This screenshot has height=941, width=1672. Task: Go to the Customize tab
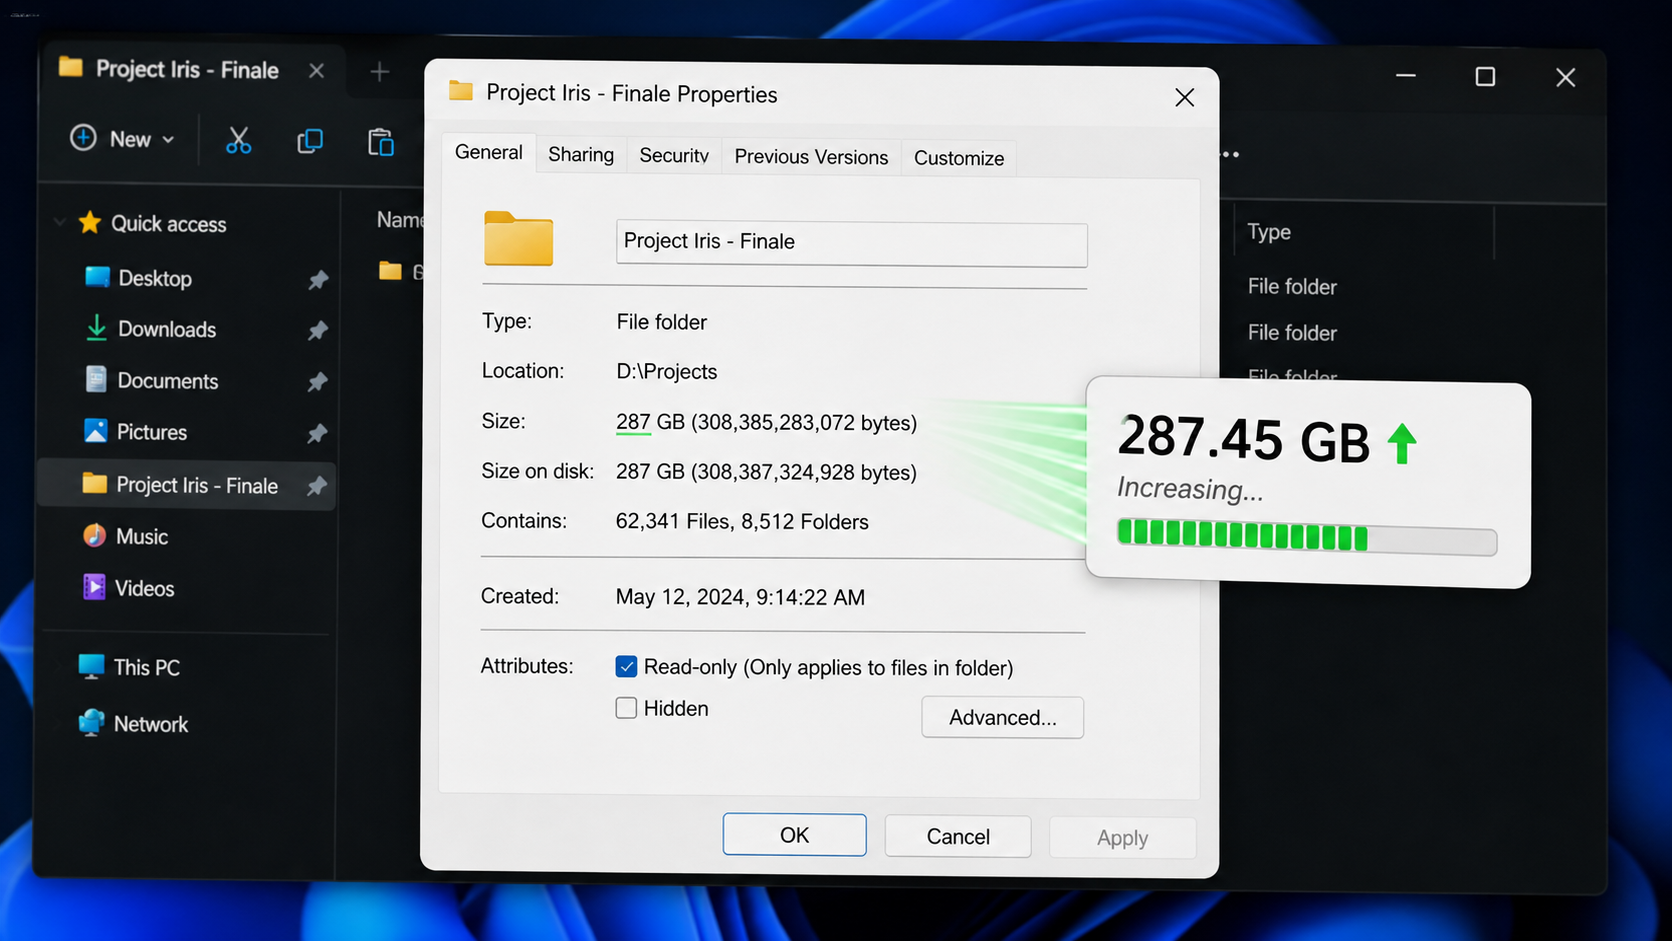click(959, 158)
